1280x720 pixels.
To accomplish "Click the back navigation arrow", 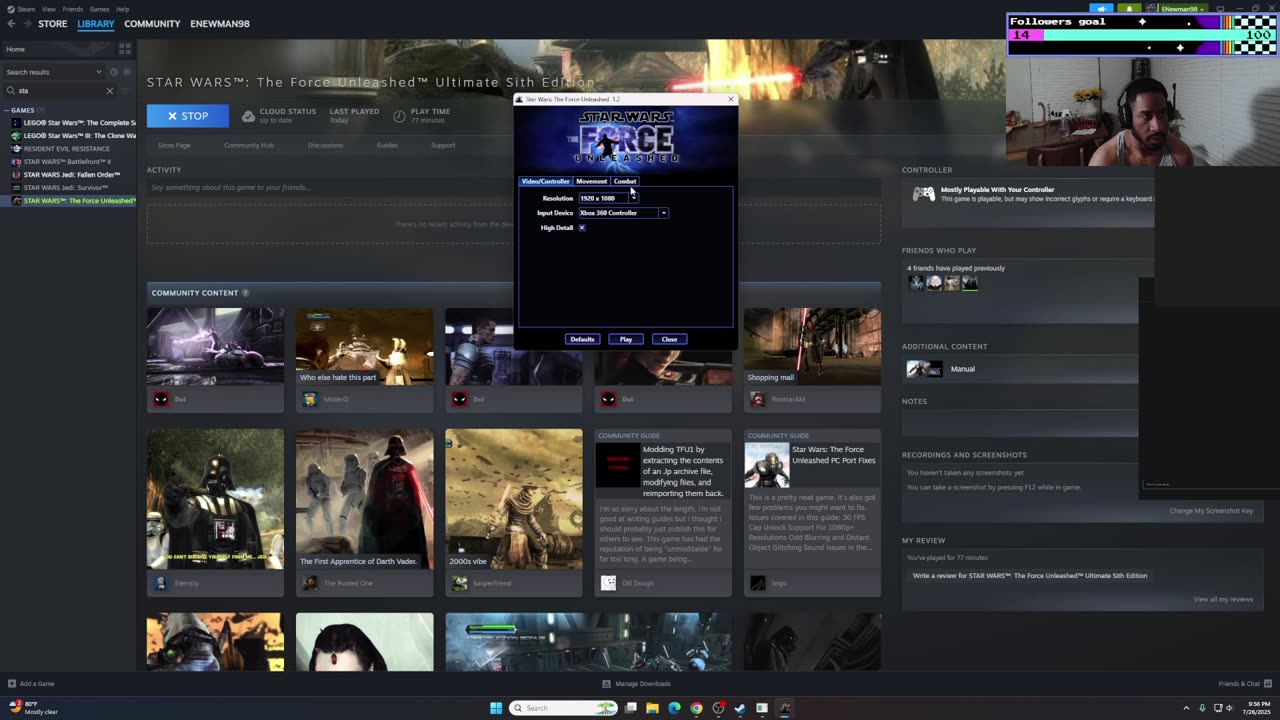I will click(x=11, y=24).
